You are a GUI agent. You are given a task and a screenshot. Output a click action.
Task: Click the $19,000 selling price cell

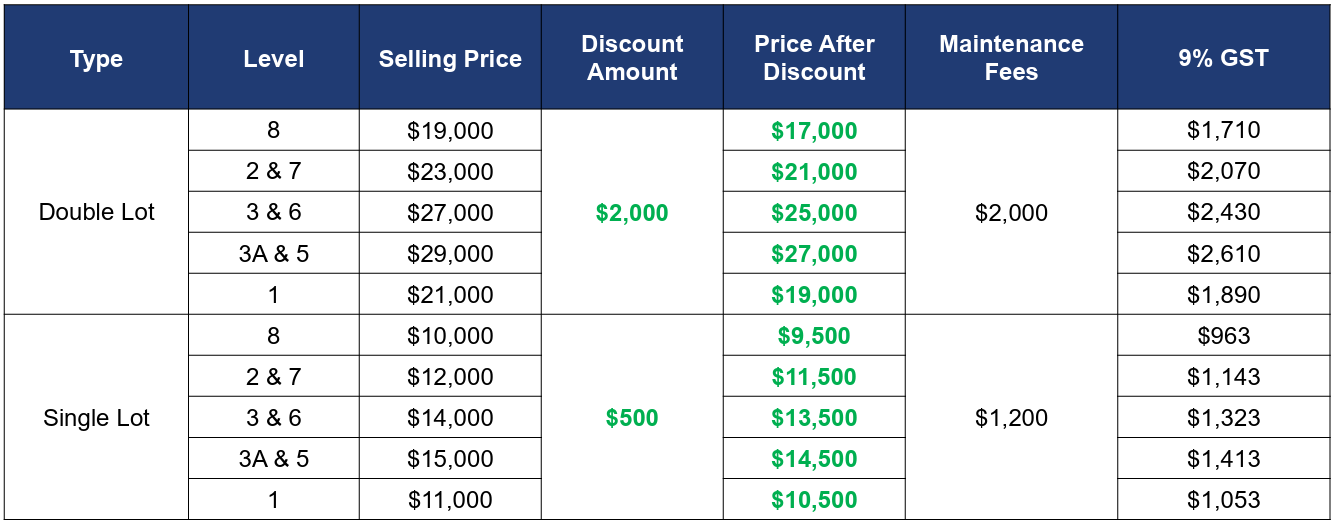[450, 130]
